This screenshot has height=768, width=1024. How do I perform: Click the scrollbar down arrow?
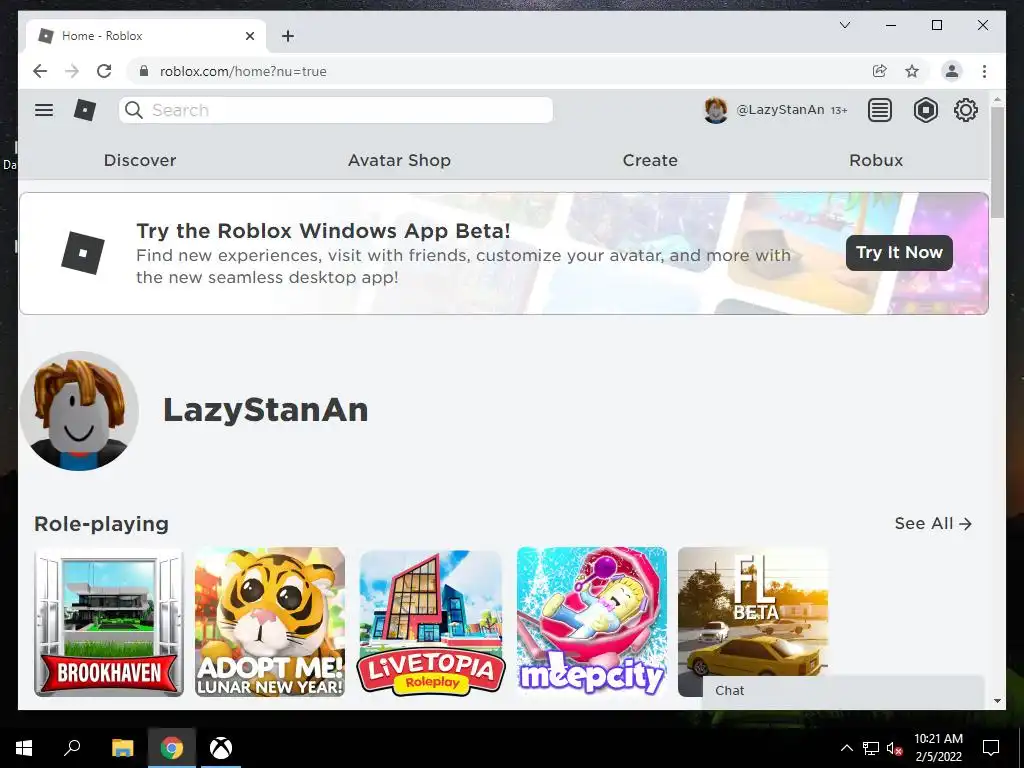point(997,701)
